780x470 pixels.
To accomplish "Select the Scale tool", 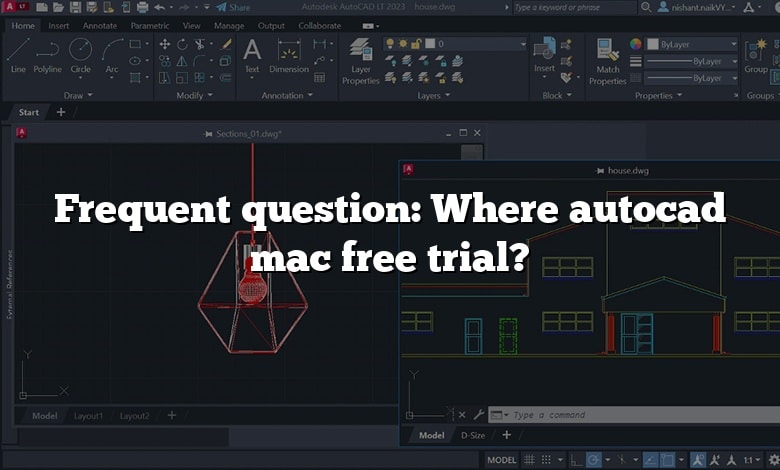I will tap(182, 78).
